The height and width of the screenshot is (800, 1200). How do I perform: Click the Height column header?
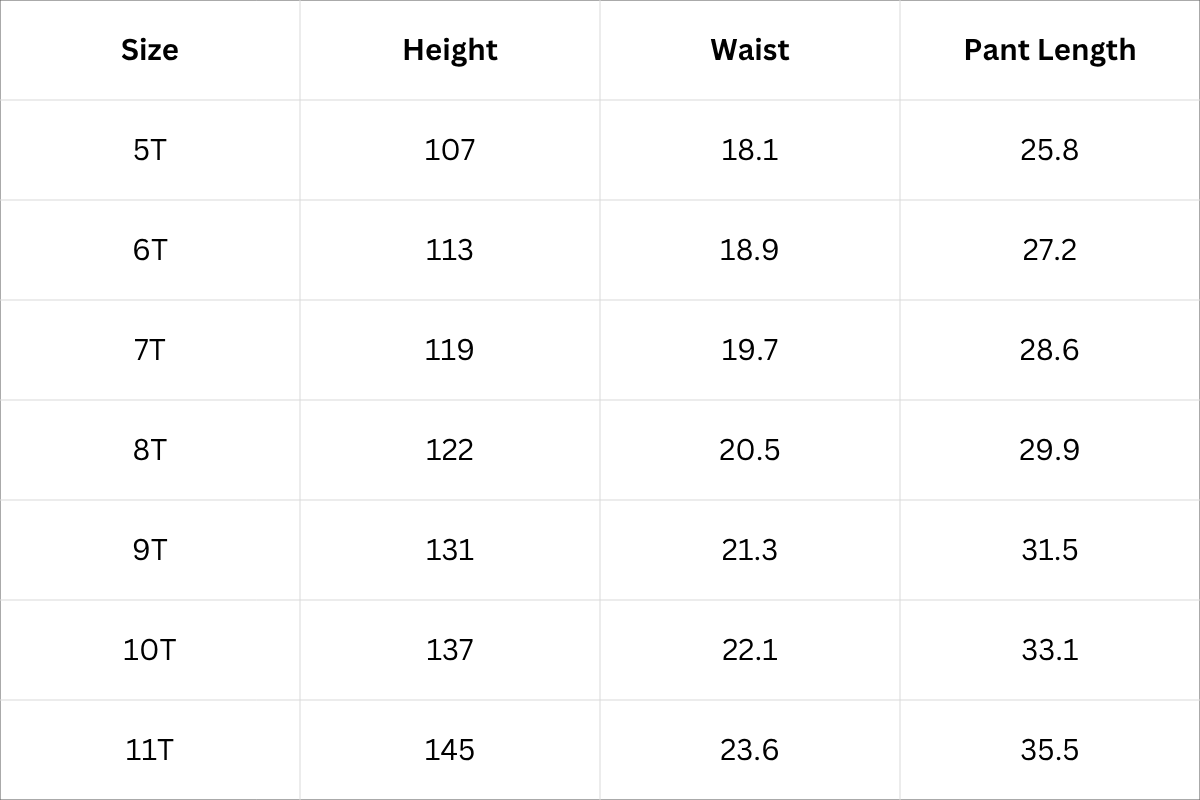(450, 50)
